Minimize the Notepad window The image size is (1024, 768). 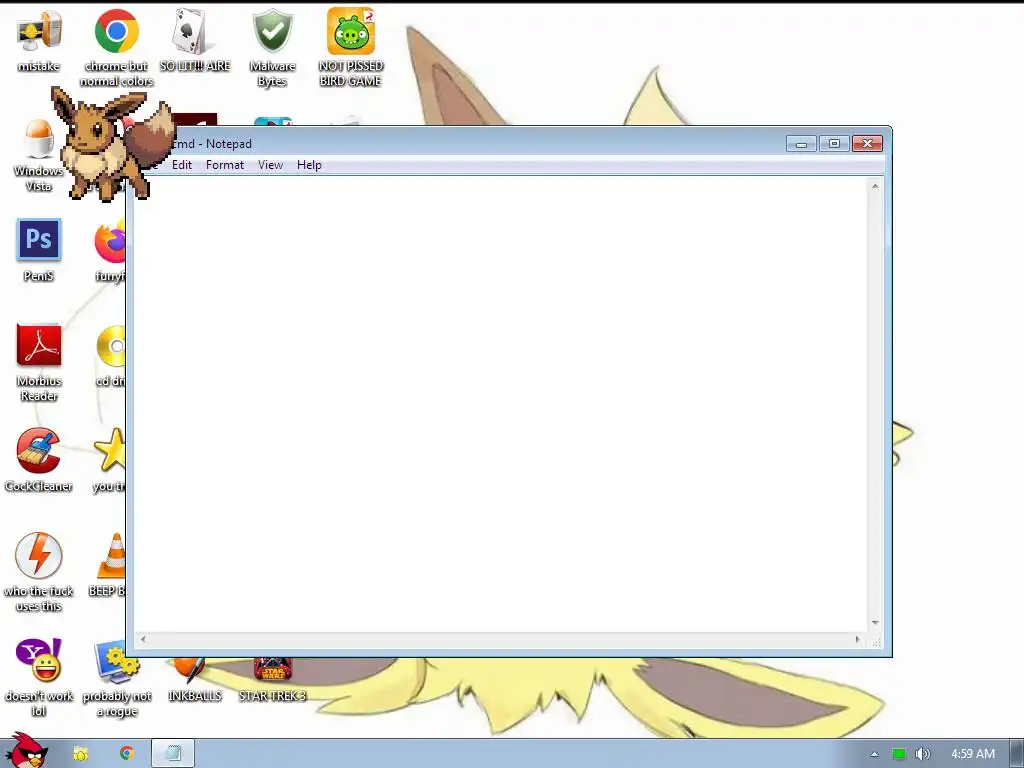801,144
